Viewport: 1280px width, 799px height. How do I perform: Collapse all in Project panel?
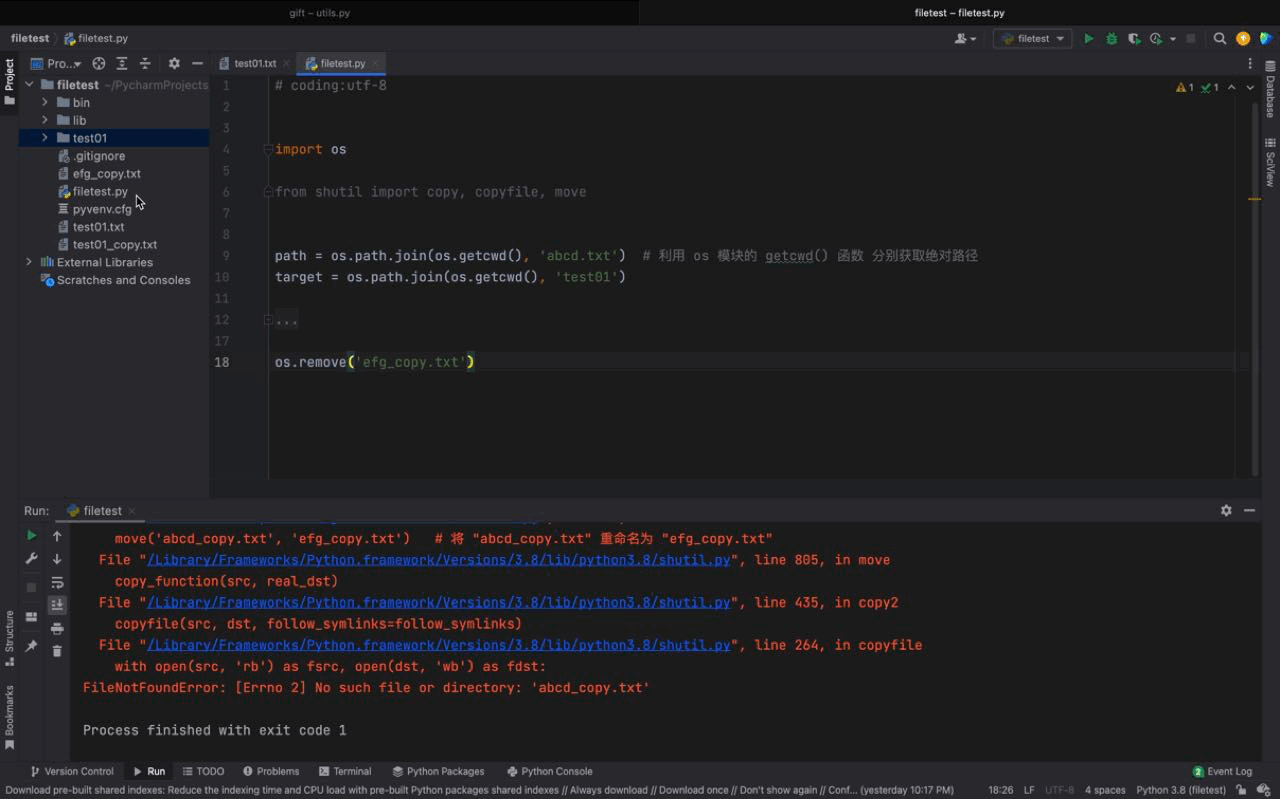point(145,63)
